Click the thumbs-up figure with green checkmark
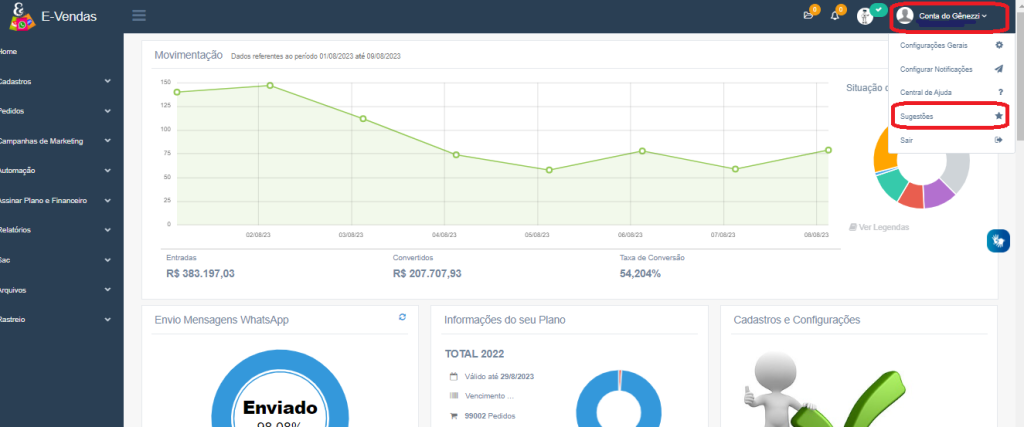Image resolution: width=1024 pixels, height=427 pixels. (x=827, y=390)
